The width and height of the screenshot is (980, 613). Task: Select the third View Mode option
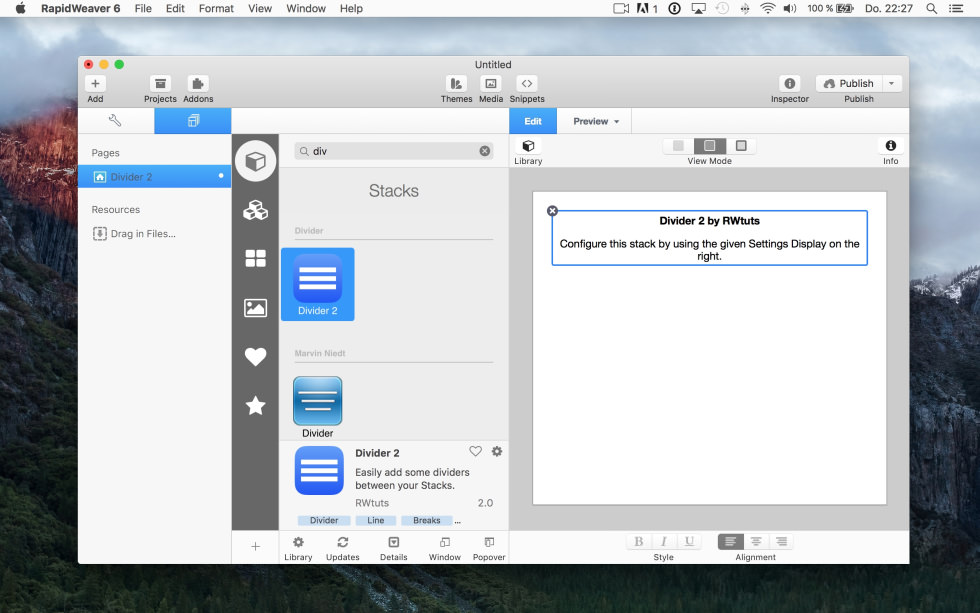click(x=741, y=146)
